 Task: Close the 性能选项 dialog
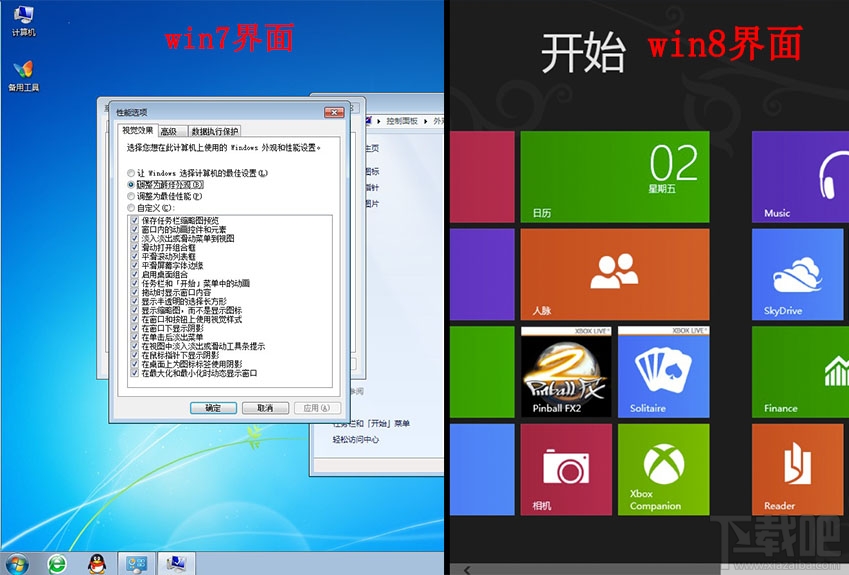click(x=334, y=112)
